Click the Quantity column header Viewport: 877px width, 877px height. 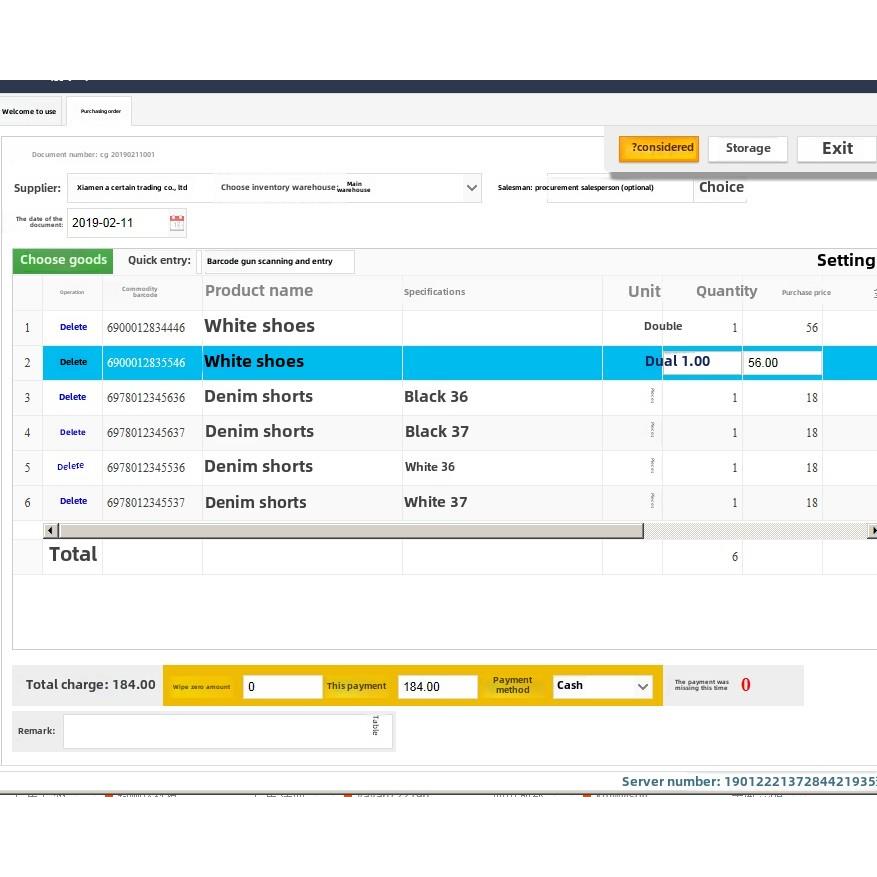(x=727, y=291)
